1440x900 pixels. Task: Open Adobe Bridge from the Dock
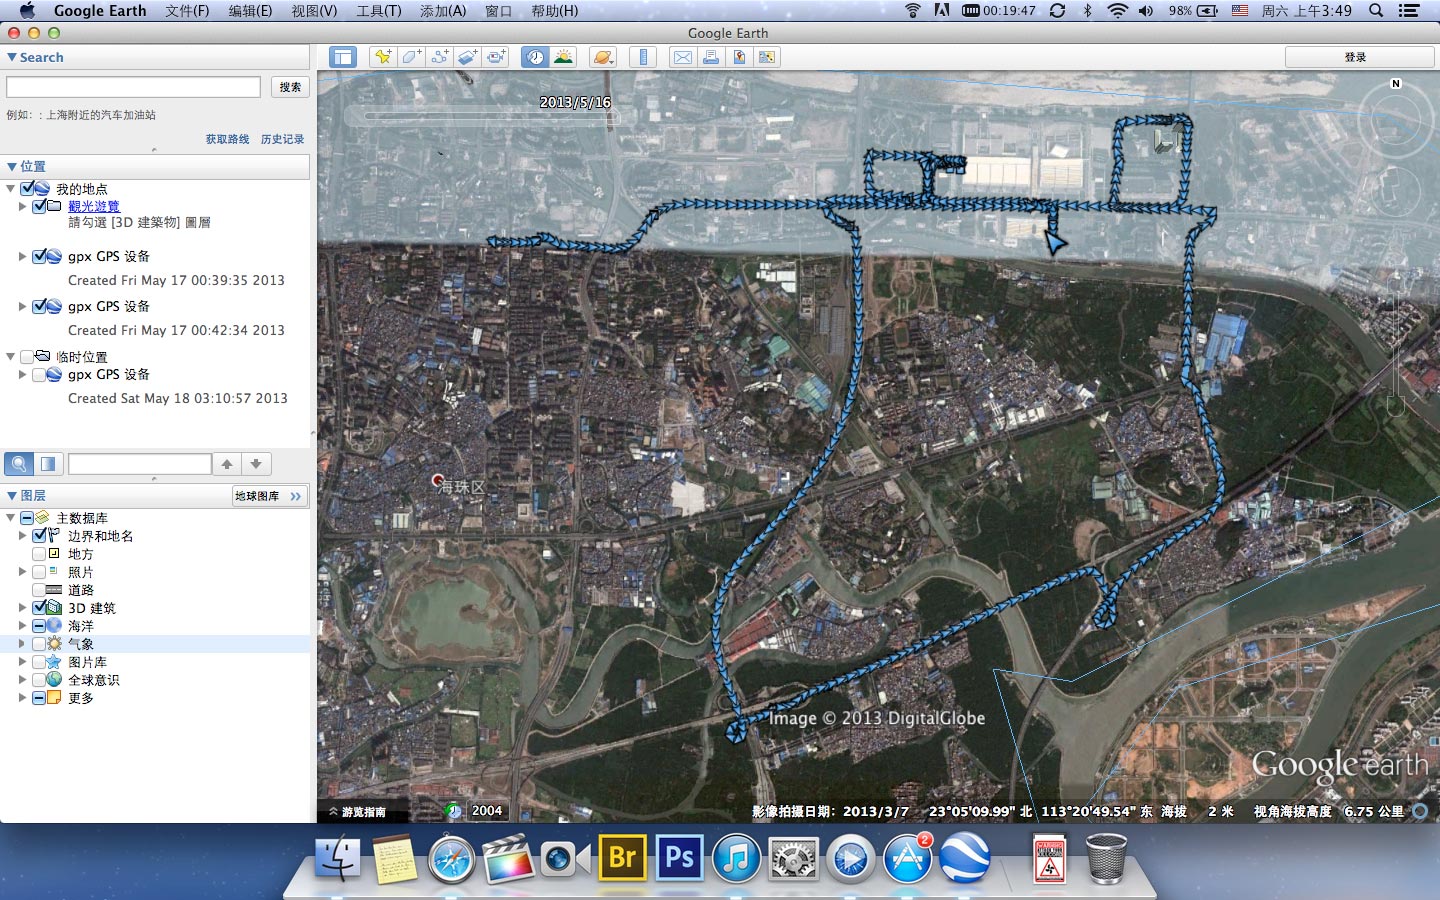pos(622,858)
